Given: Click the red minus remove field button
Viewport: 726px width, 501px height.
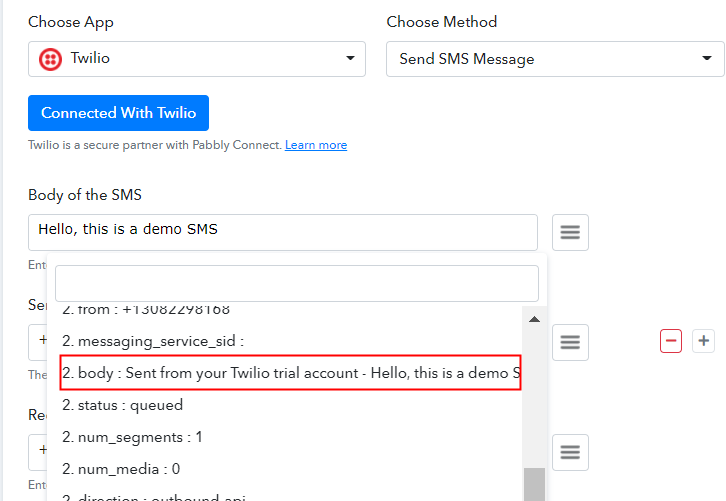Looking at the screenshot, I should click(x=670, y=341).
